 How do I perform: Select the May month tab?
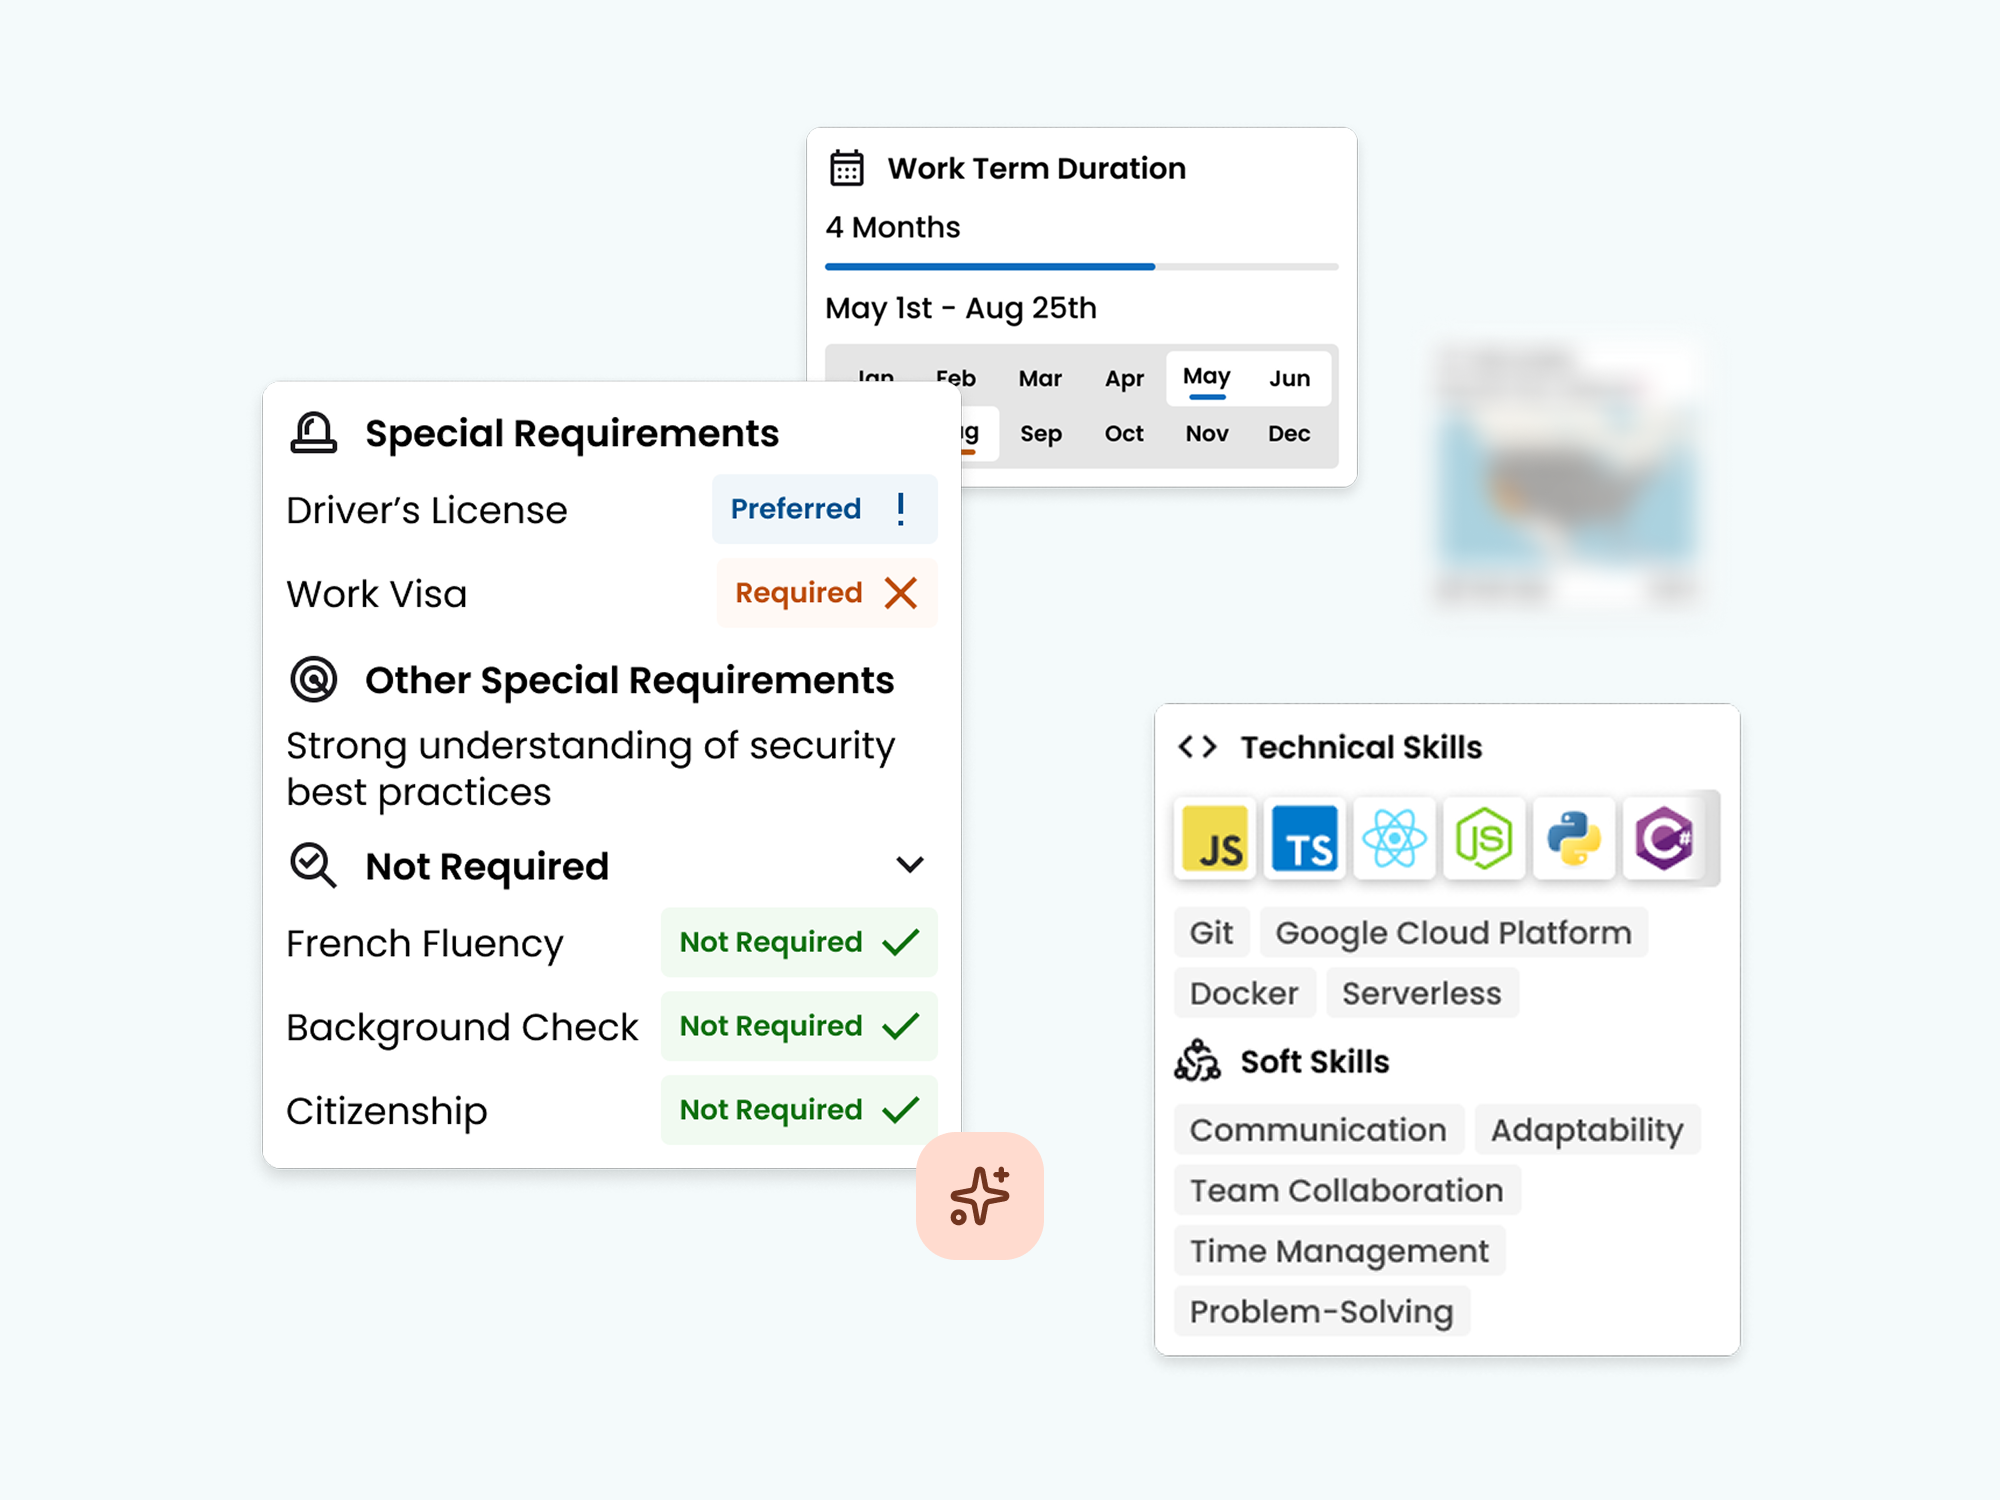coord(1206,378)
